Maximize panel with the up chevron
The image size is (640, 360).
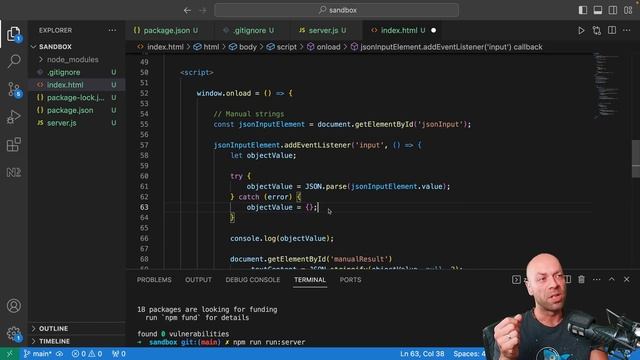(611, 280)
